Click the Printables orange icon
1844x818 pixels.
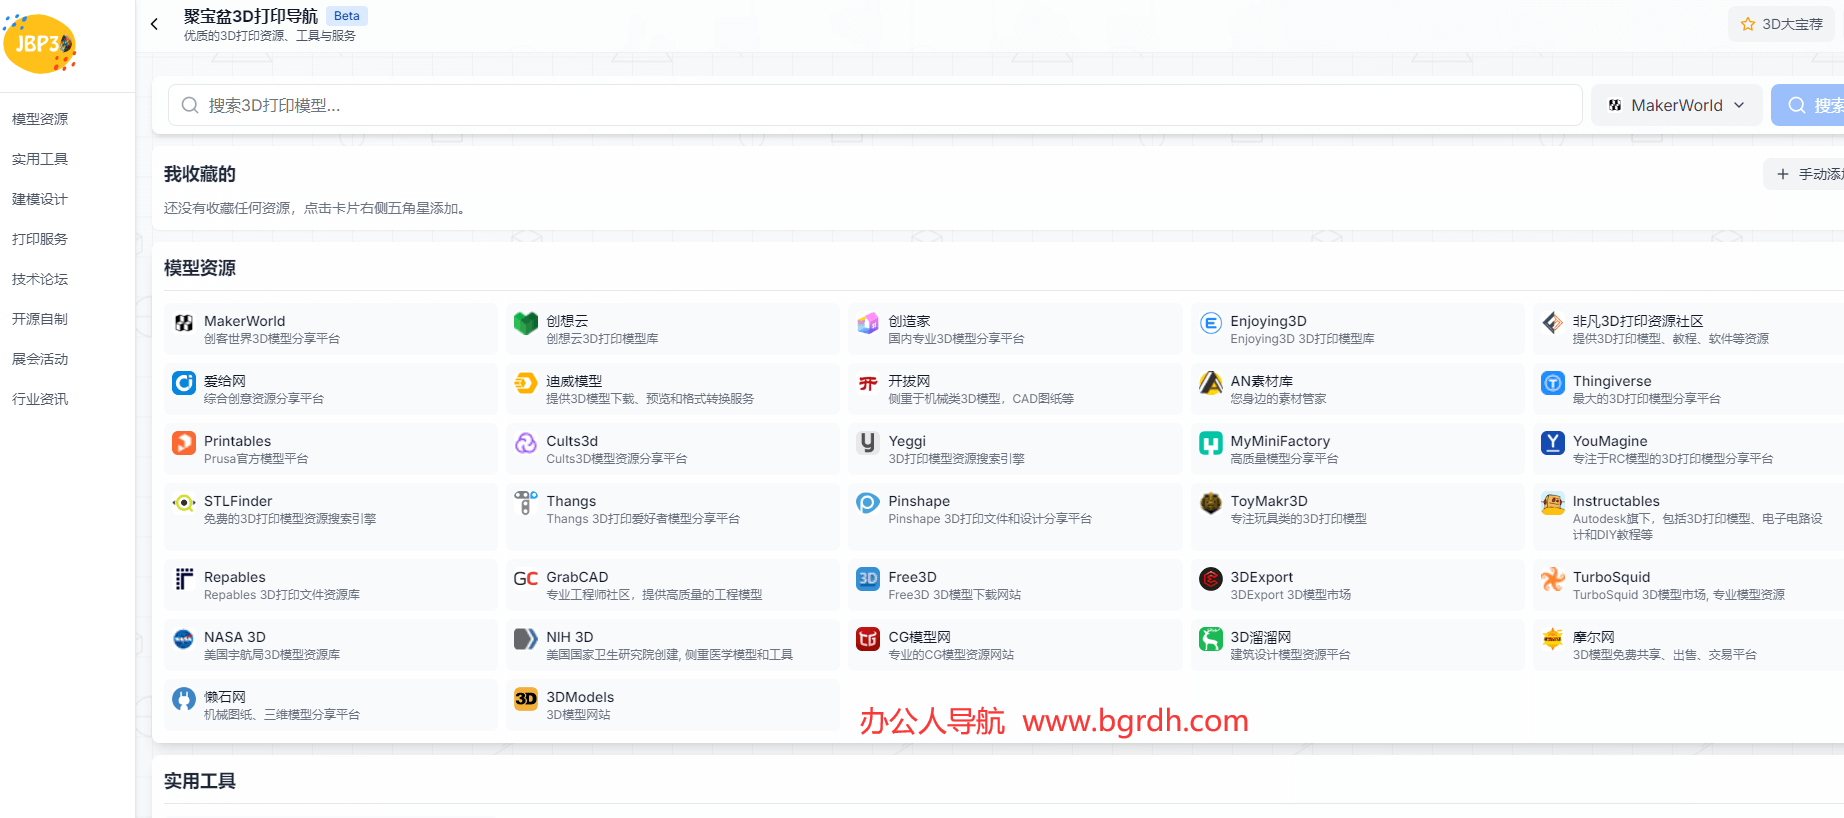pos(184,443)
